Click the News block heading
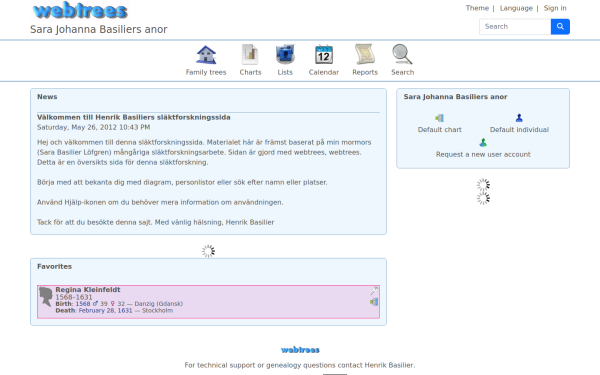 coord(47,97)
